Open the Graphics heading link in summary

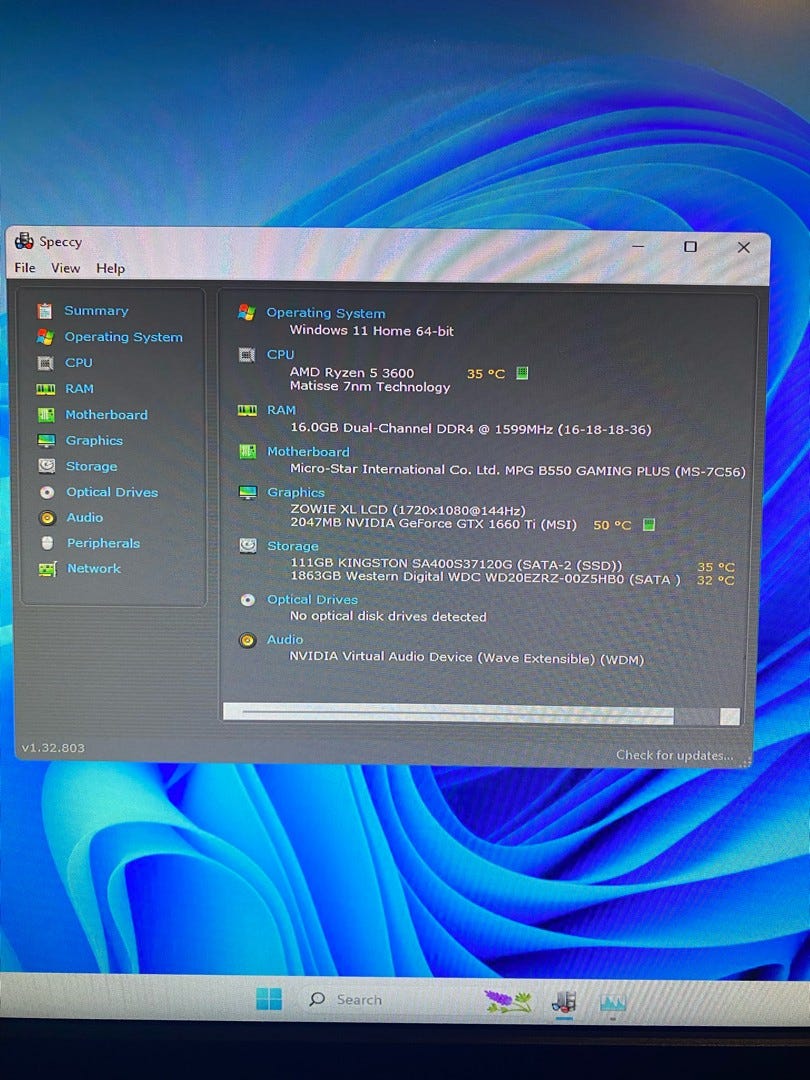[295, 492]
